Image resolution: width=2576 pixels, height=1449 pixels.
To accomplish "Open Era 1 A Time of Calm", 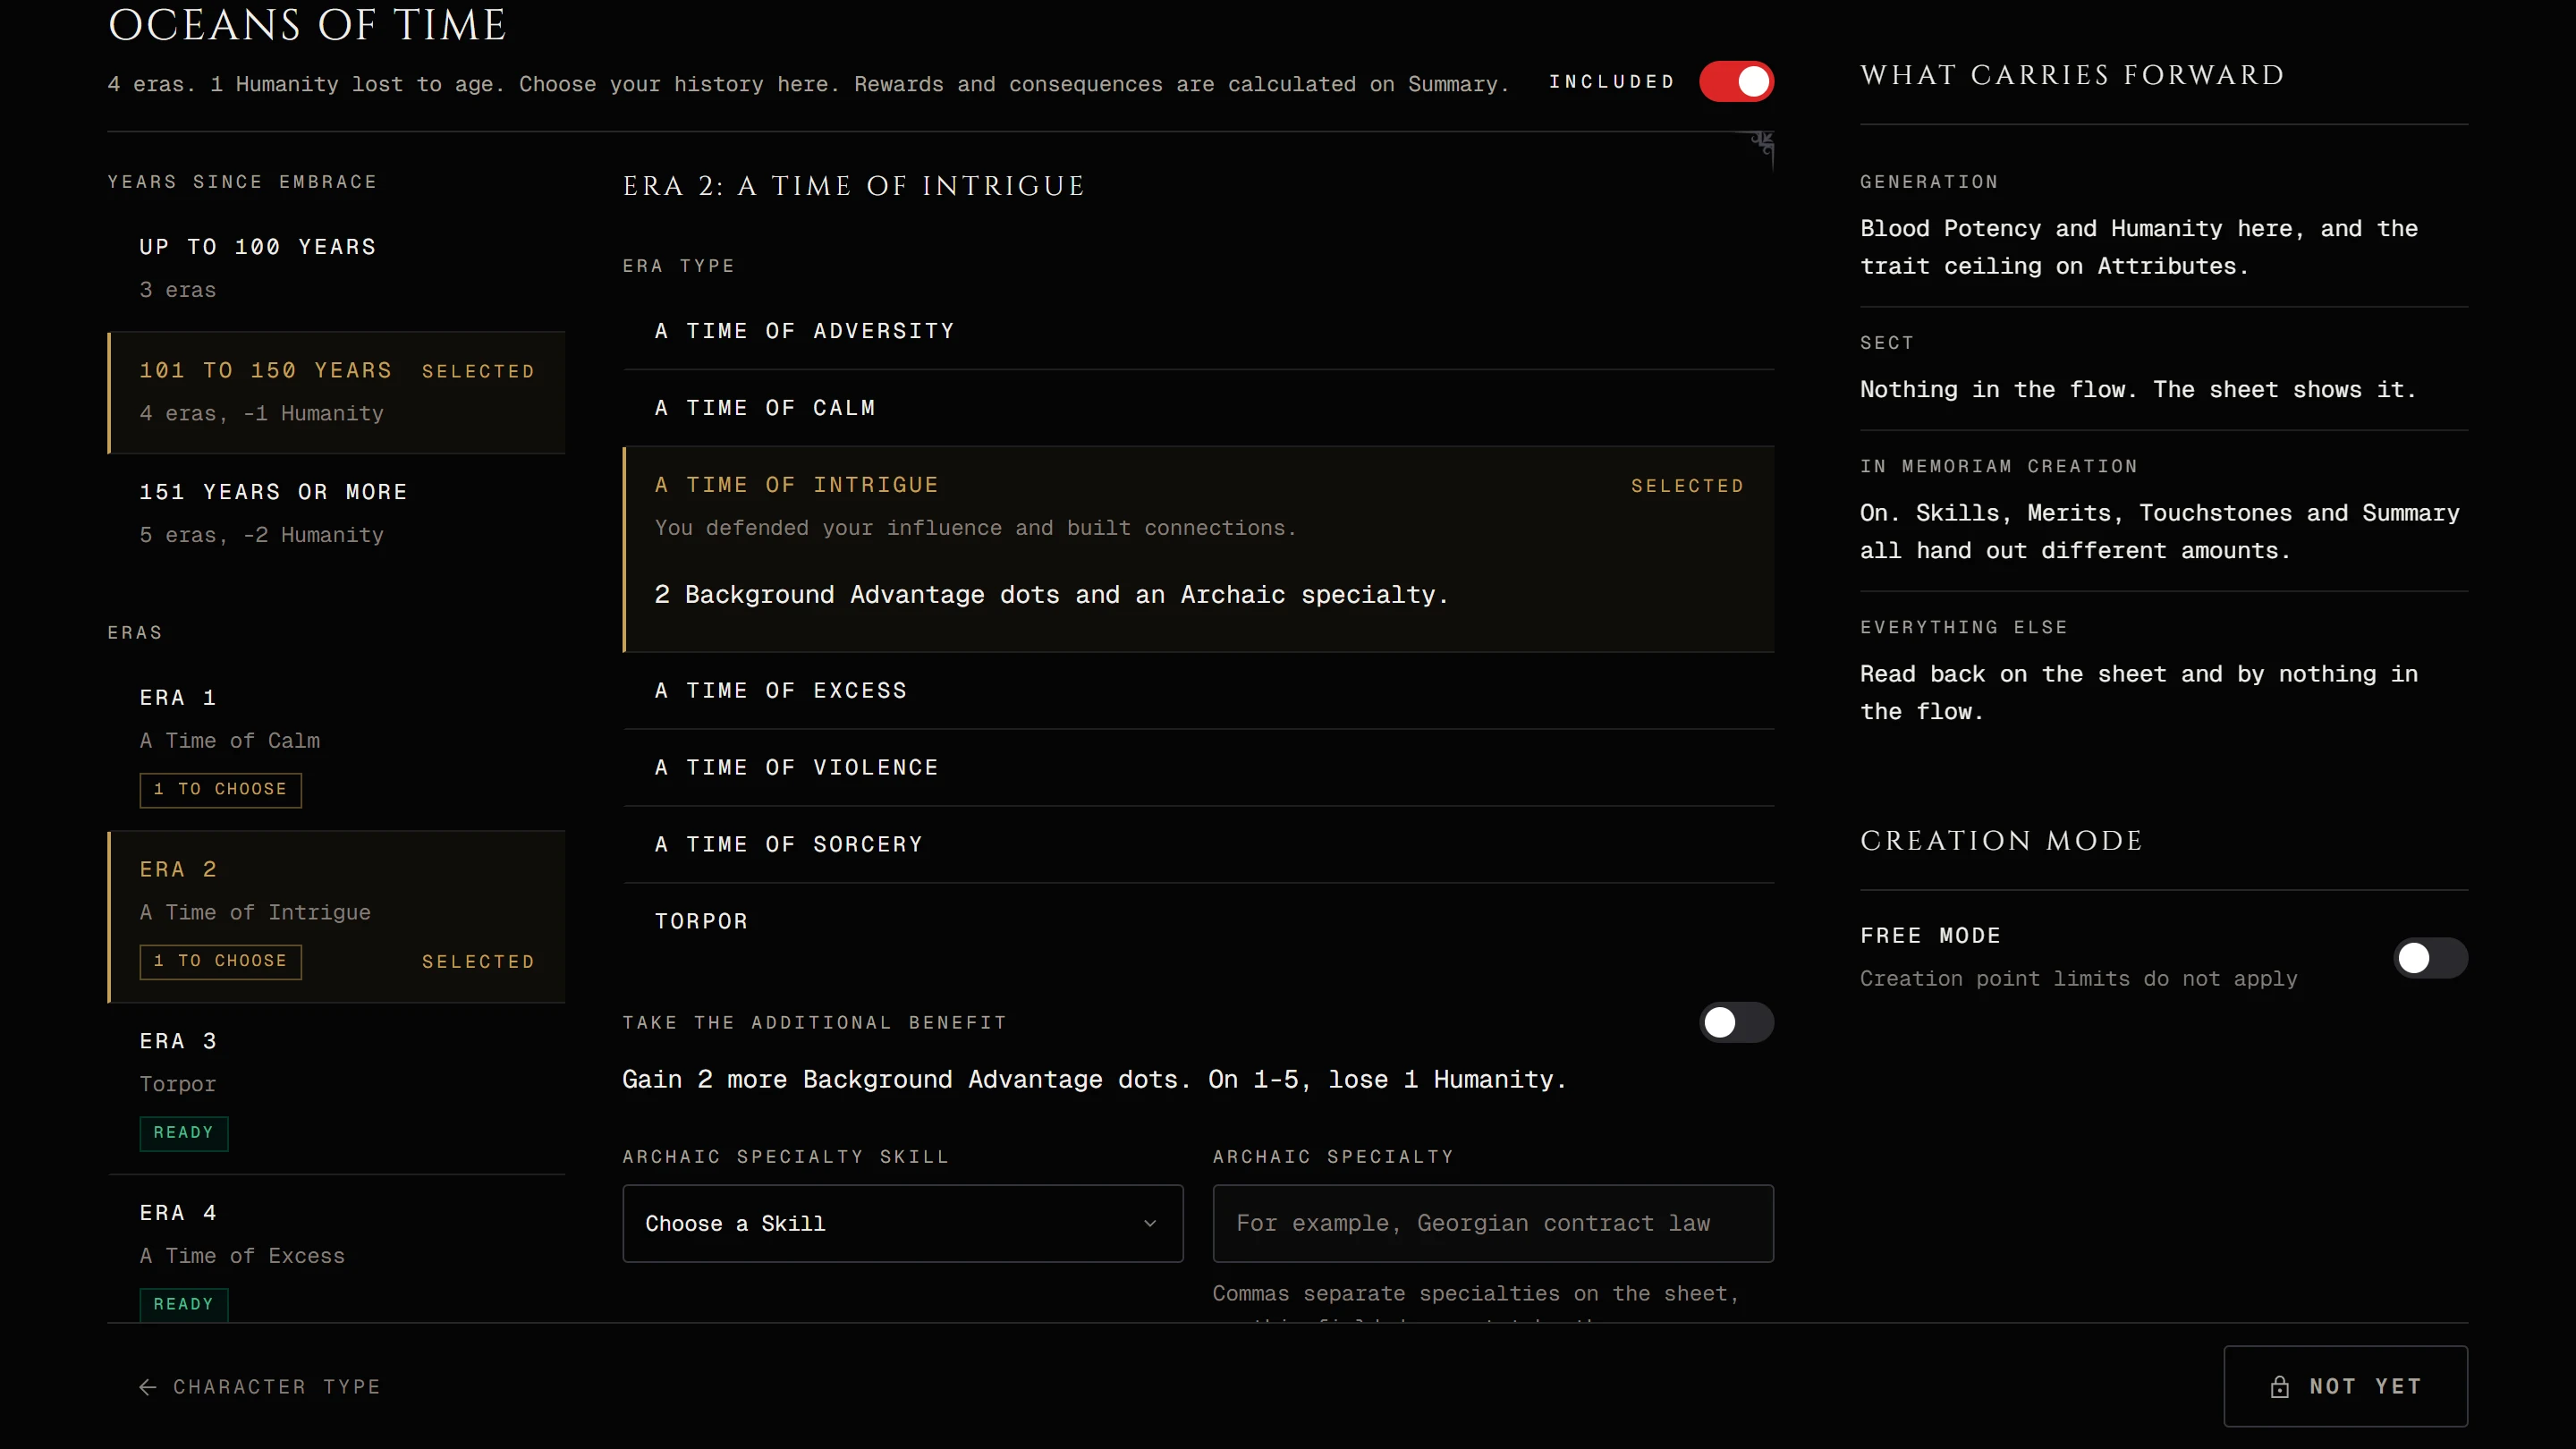I will 336,745.
